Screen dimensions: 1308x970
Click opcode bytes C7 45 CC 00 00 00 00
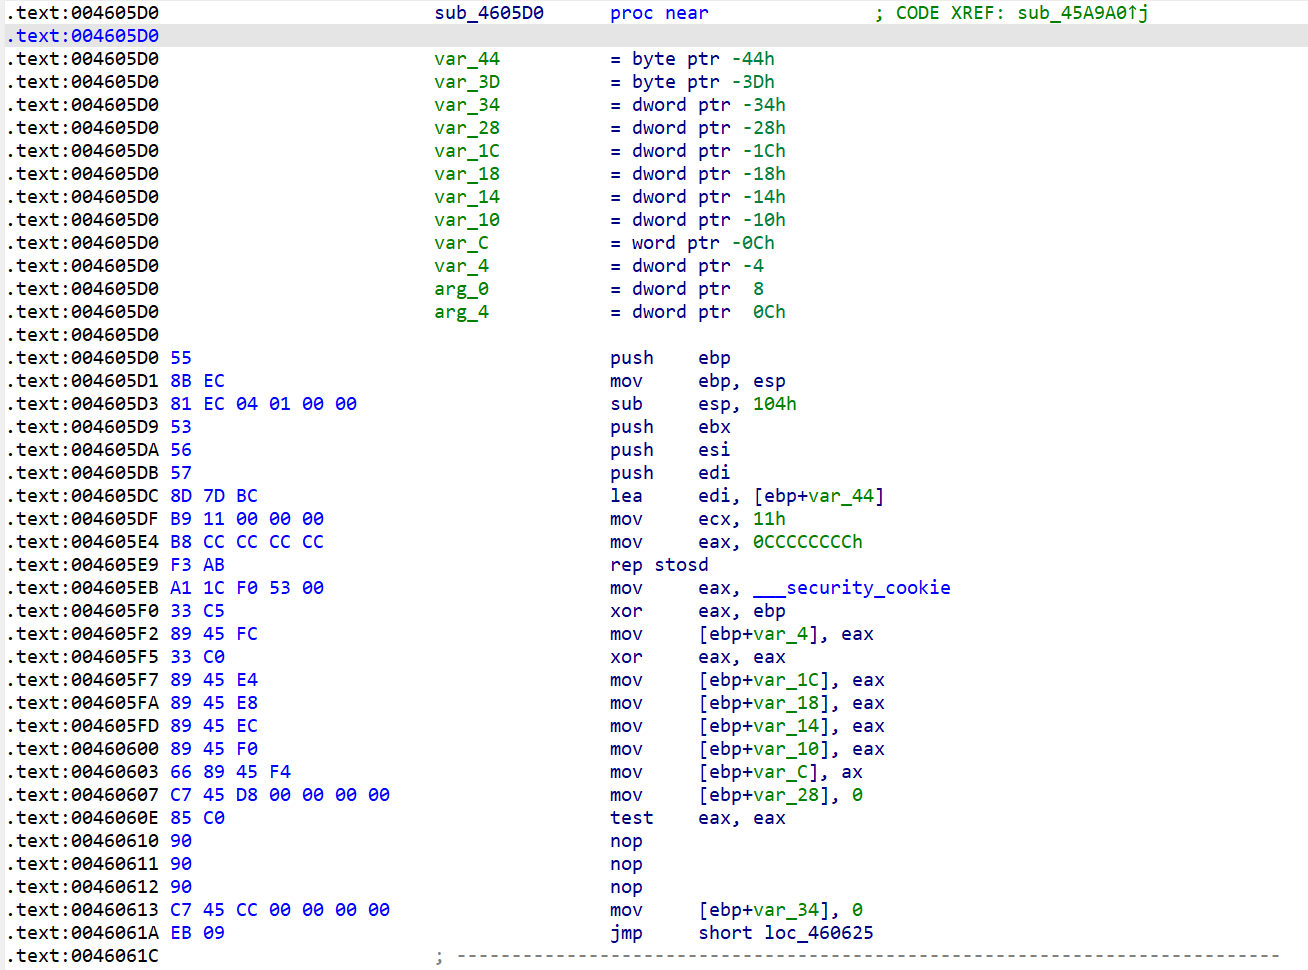[280, 910]
